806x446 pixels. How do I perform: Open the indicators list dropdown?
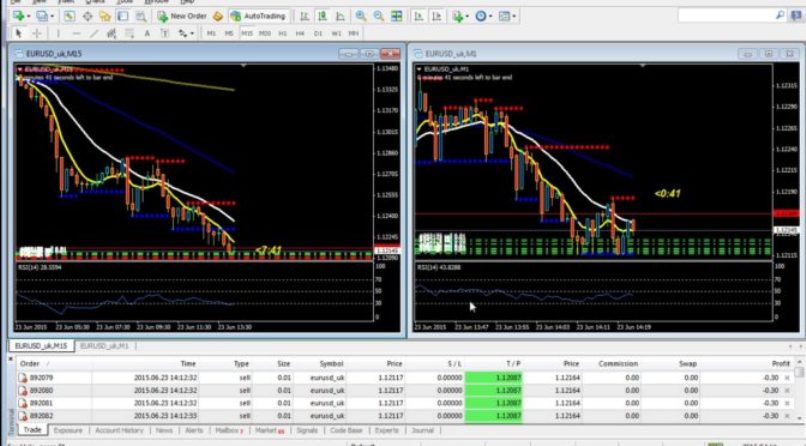[x=468, y=16]
